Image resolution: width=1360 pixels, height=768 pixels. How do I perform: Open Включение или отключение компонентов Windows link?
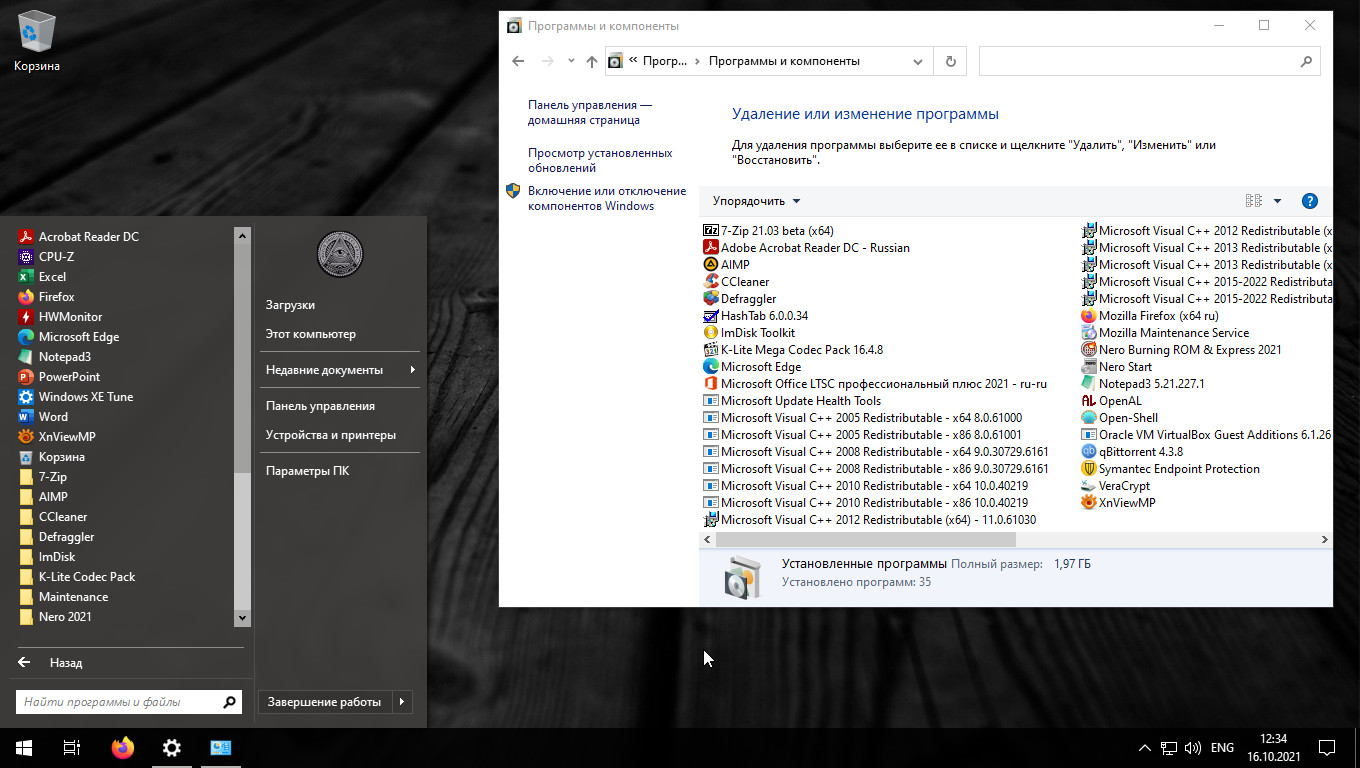(x=607, y=198)
